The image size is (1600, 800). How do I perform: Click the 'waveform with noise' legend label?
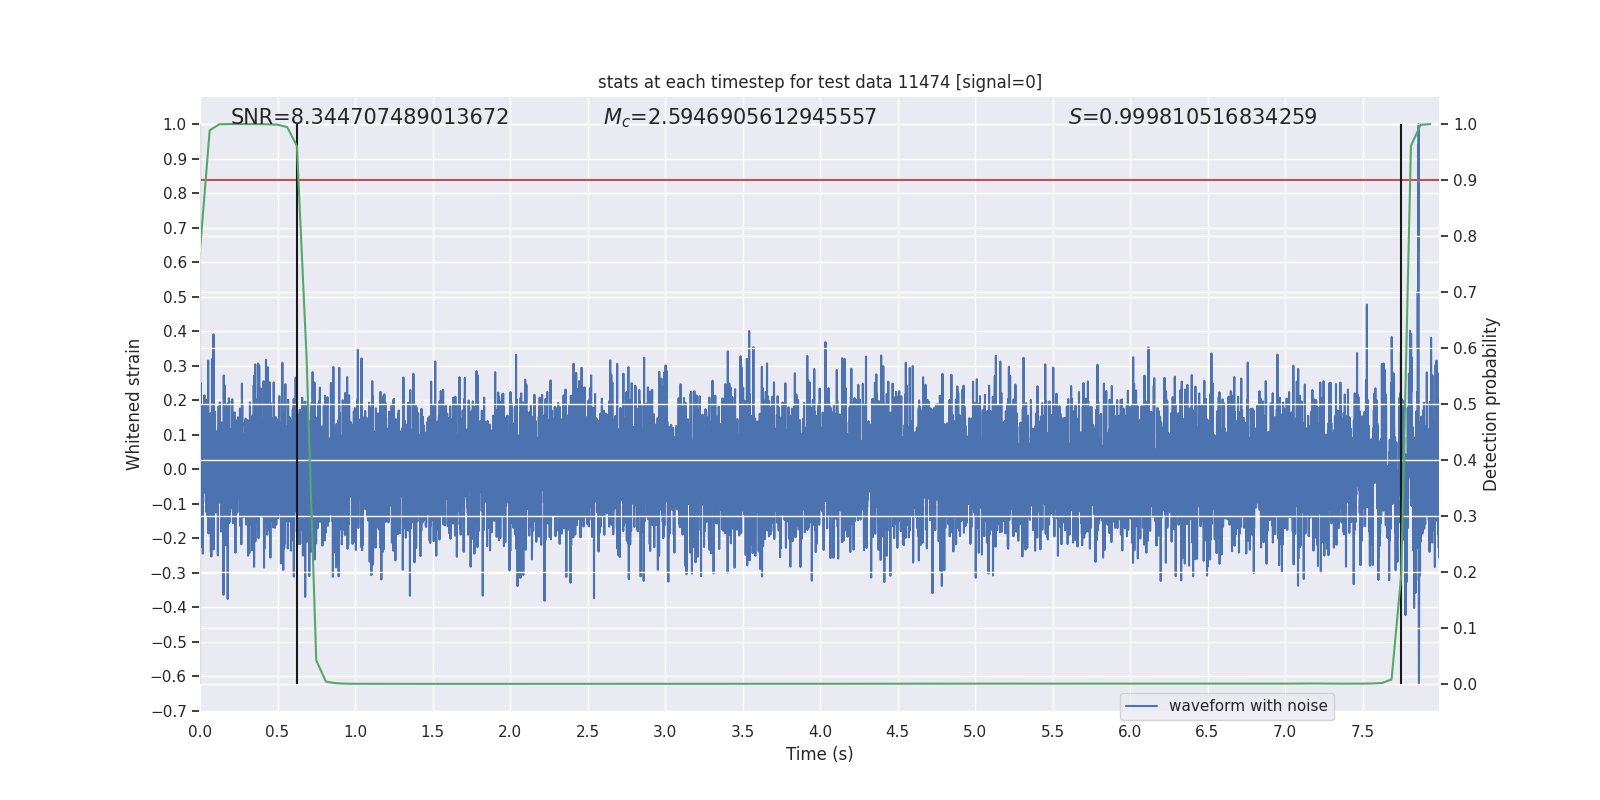1247,706
